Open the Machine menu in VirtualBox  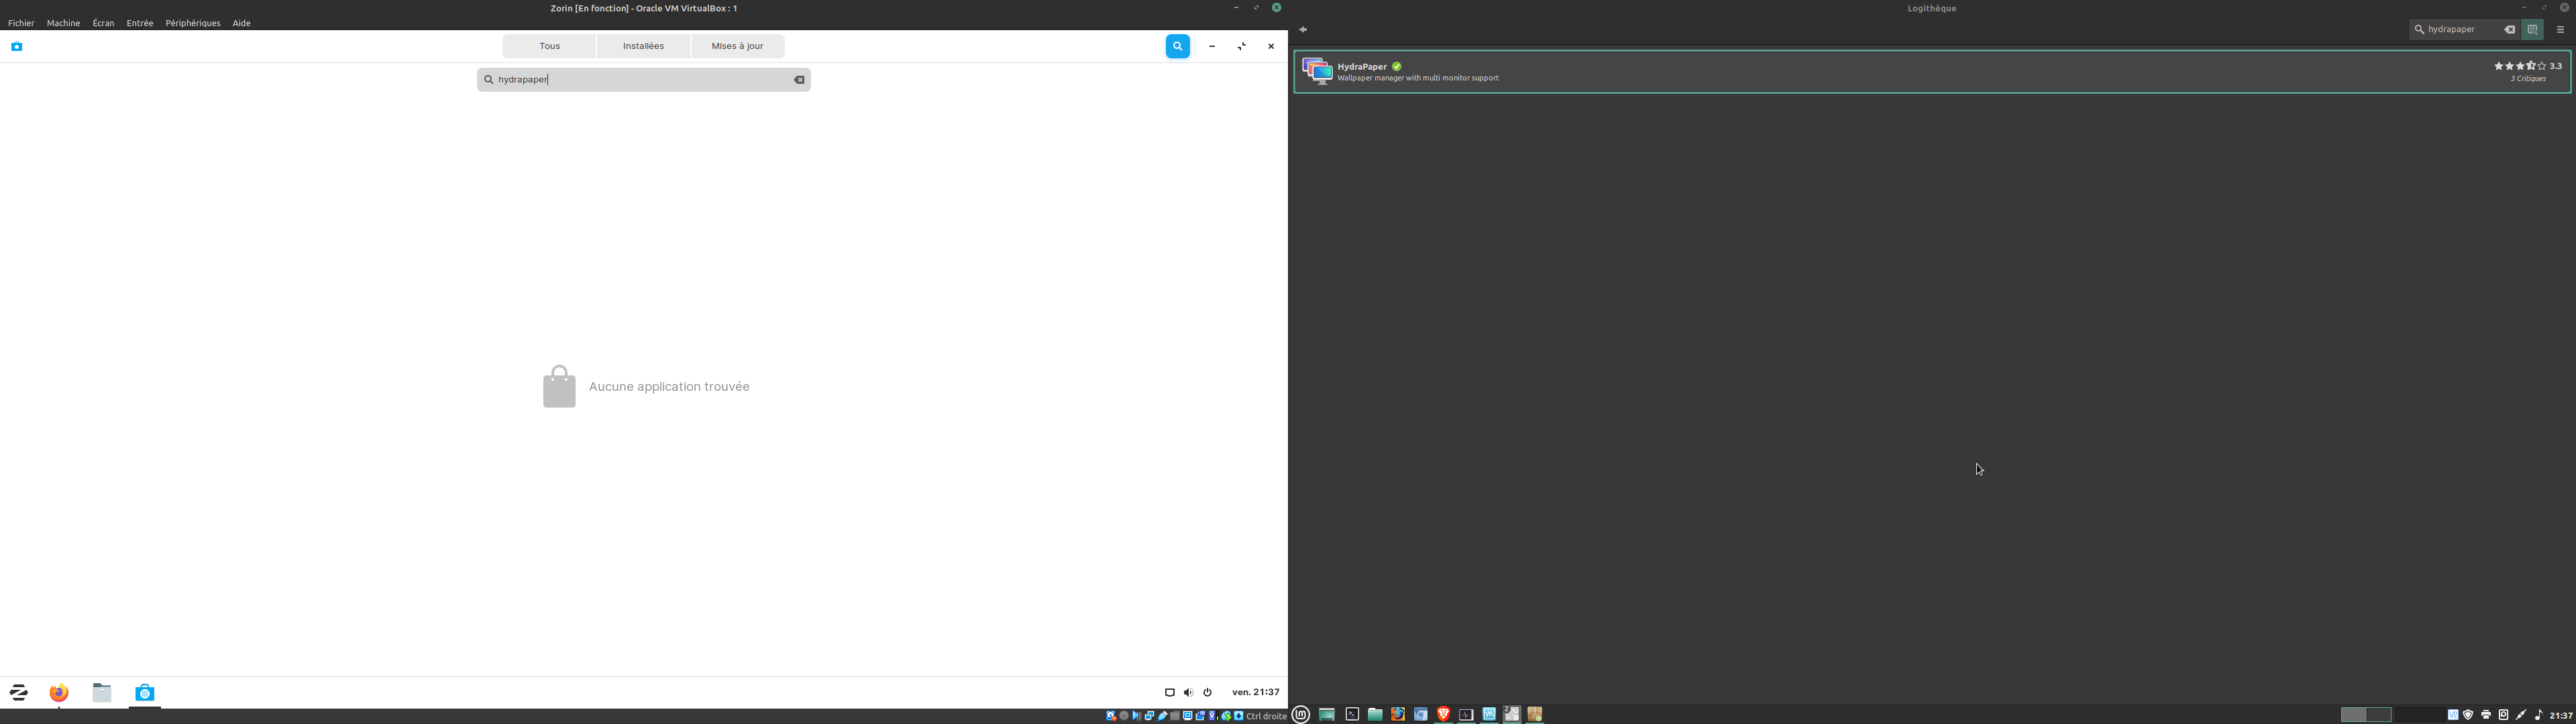point(63,23)
